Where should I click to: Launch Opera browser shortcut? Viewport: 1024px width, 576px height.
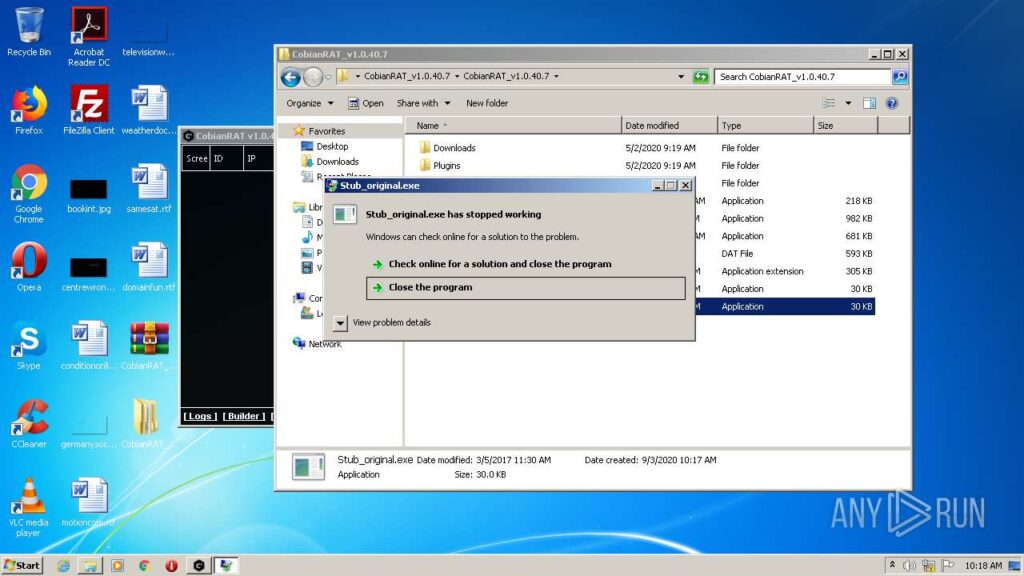point(29,266)
